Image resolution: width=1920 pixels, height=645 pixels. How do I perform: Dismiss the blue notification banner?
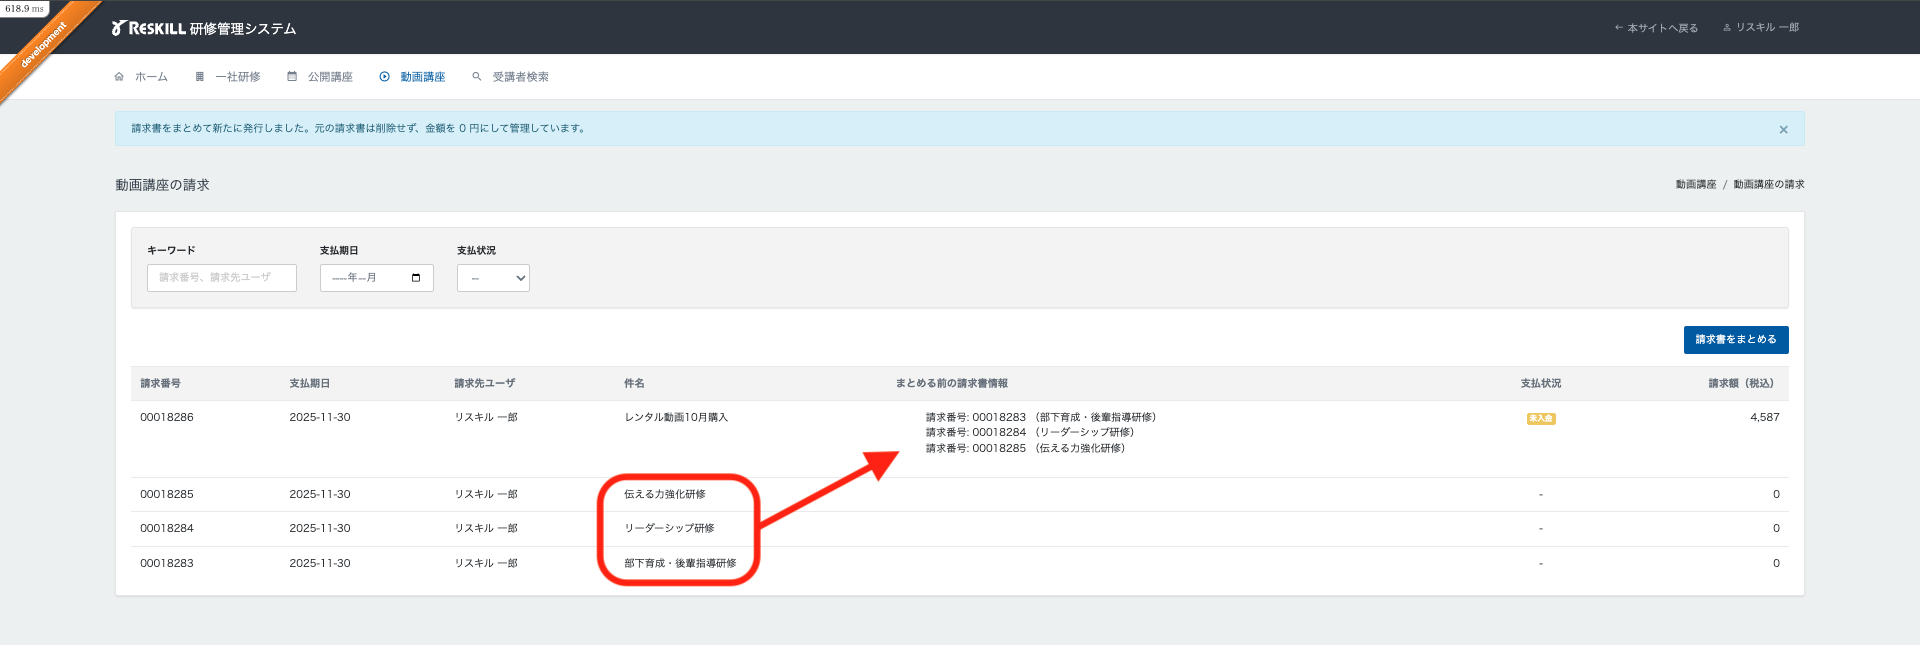coord(1783,130)
